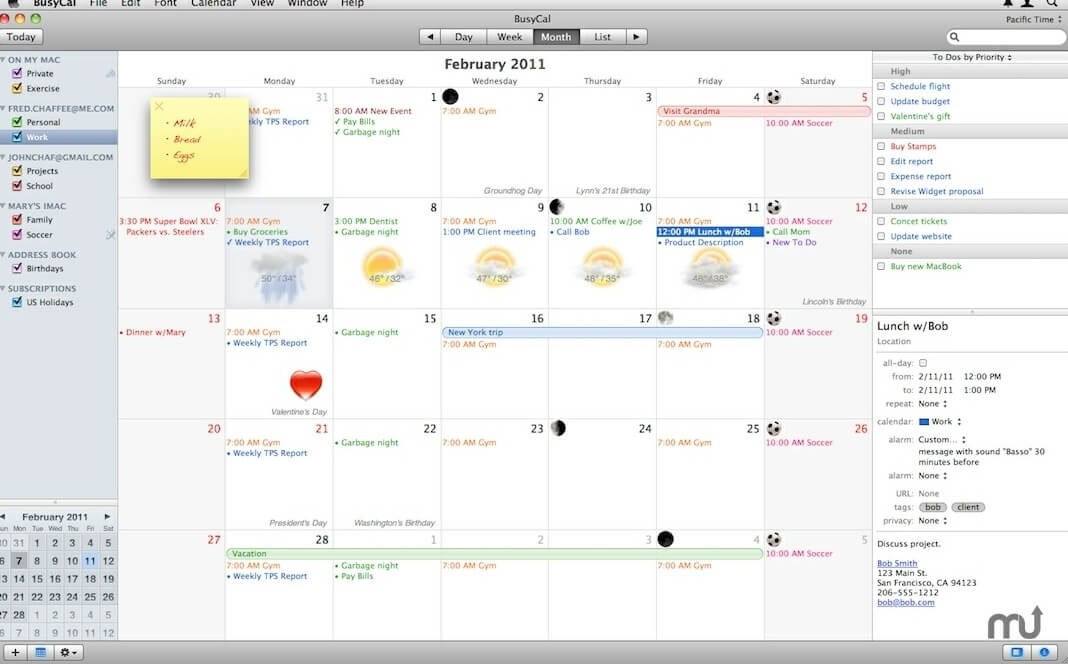The height and width of the screenshot is (664, 1068).
Task: Go to next period with right arrow
Action: [x=636, y=37]
